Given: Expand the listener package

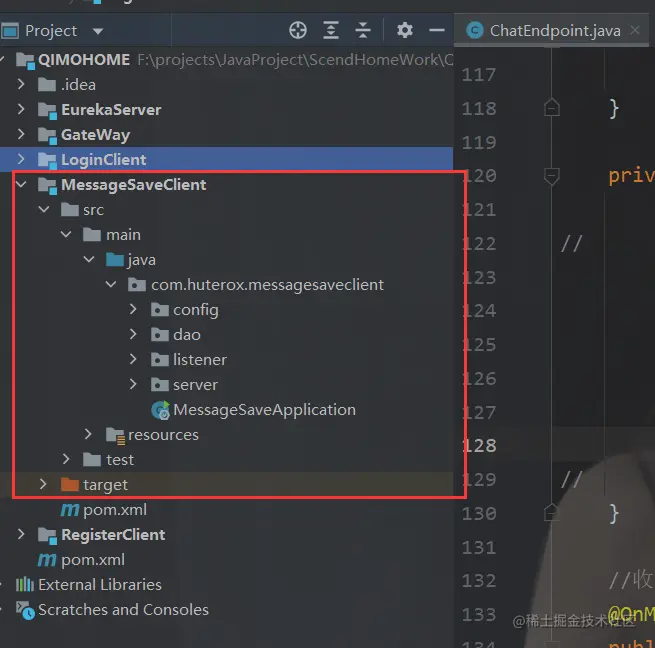Looking at the screenshot, I should 133,359.
